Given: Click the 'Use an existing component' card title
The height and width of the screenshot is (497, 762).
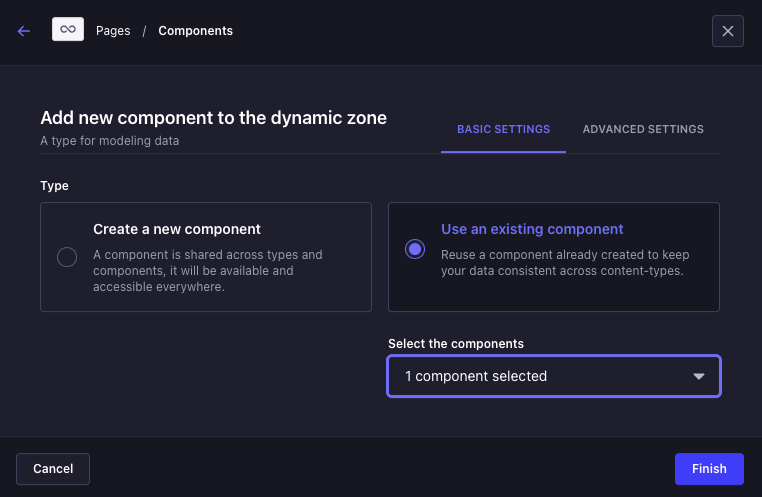Looking at the screenshot, I should [532, 229].
